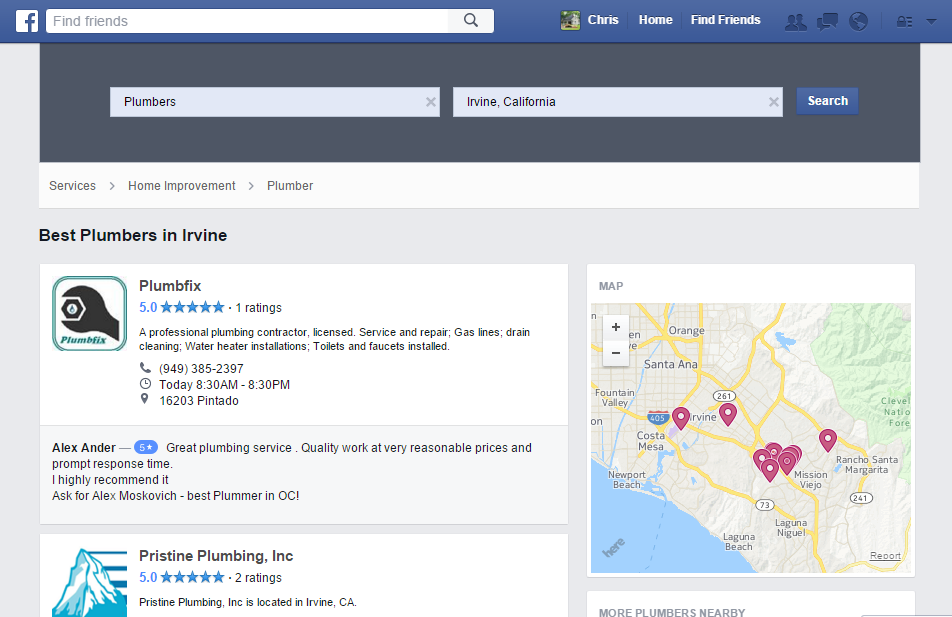The width and height of the screenshot is (952, 617).
Task: Open notifications globe icon
Action: pos(858,22)
